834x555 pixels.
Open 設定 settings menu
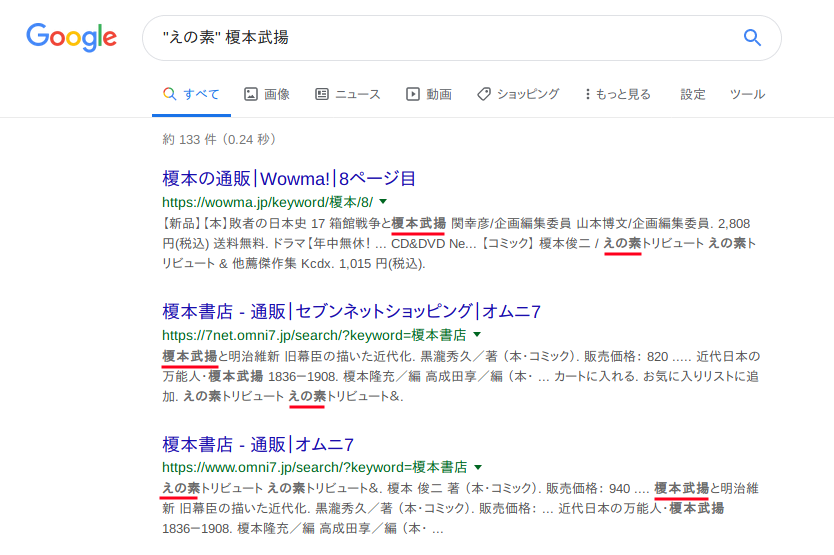(693, 94)
